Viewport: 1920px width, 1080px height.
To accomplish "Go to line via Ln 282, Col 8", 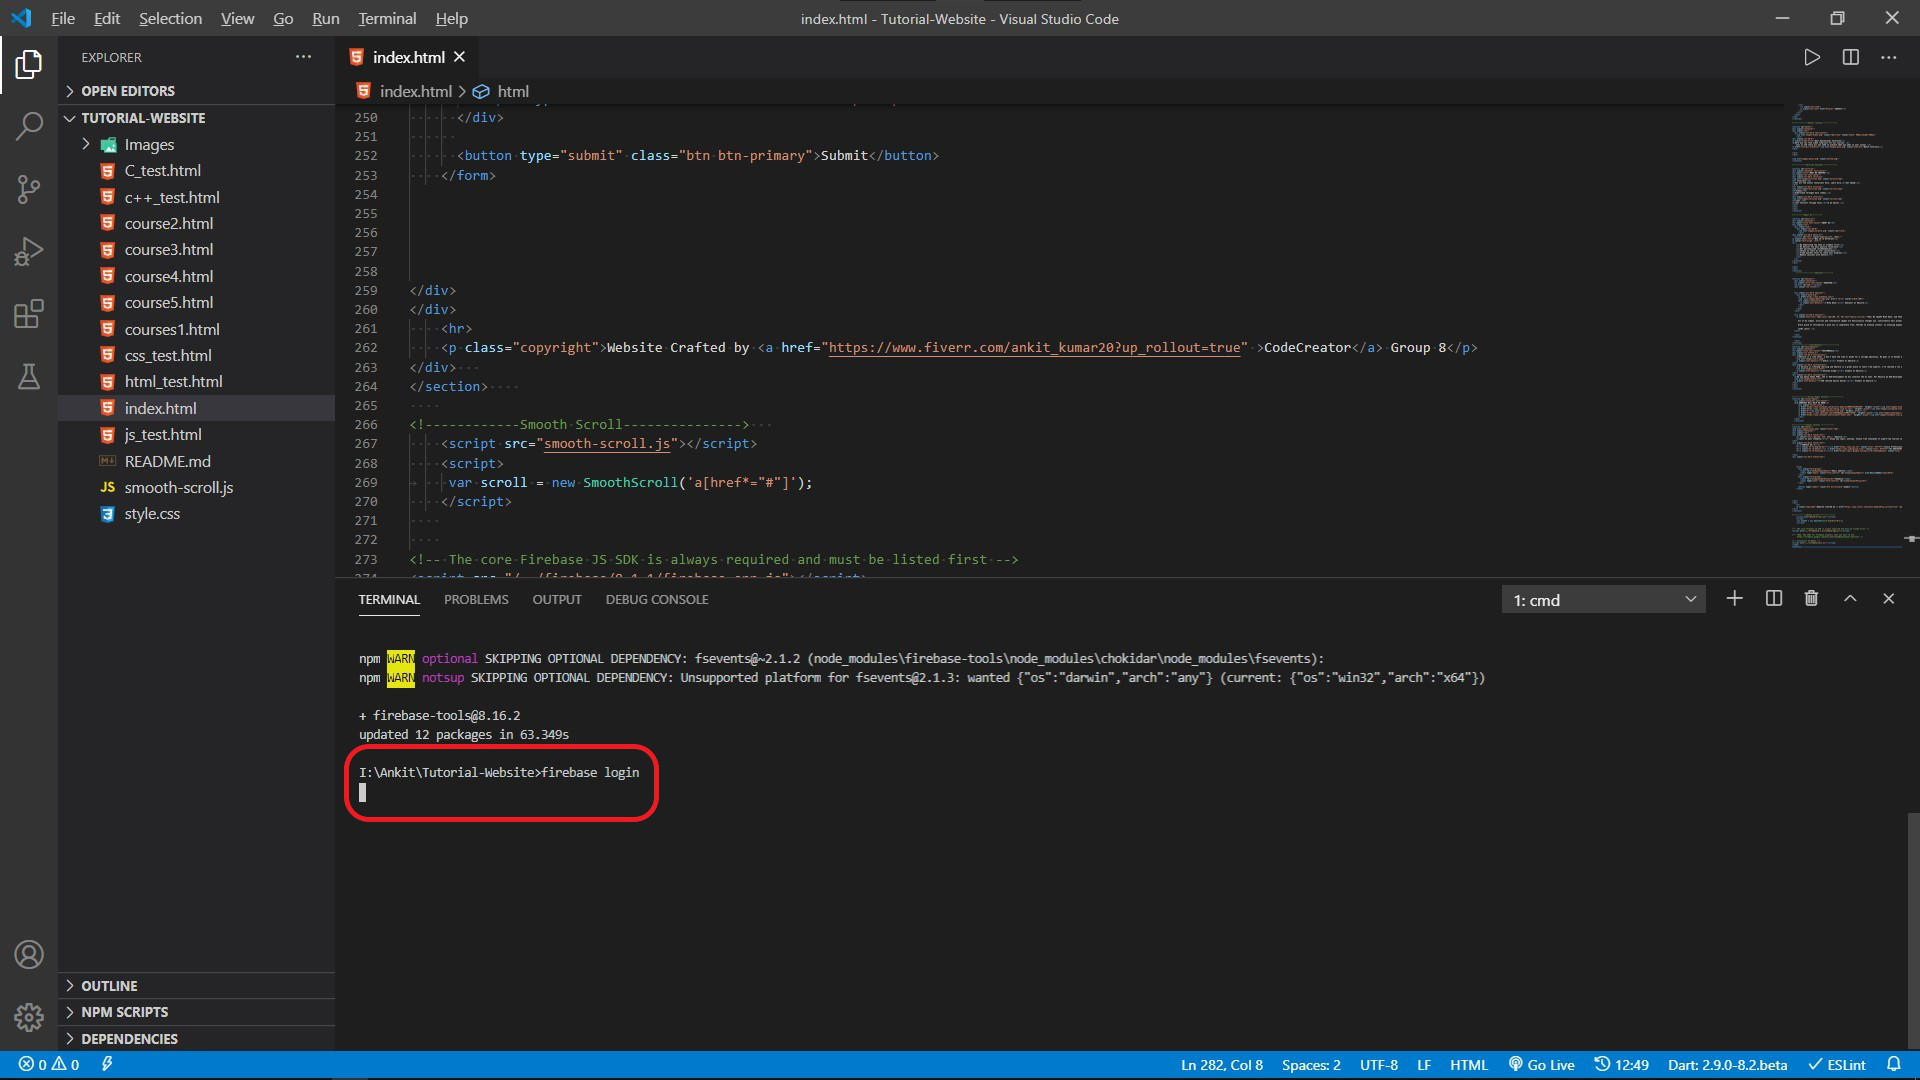I will pos(1222,1064).
